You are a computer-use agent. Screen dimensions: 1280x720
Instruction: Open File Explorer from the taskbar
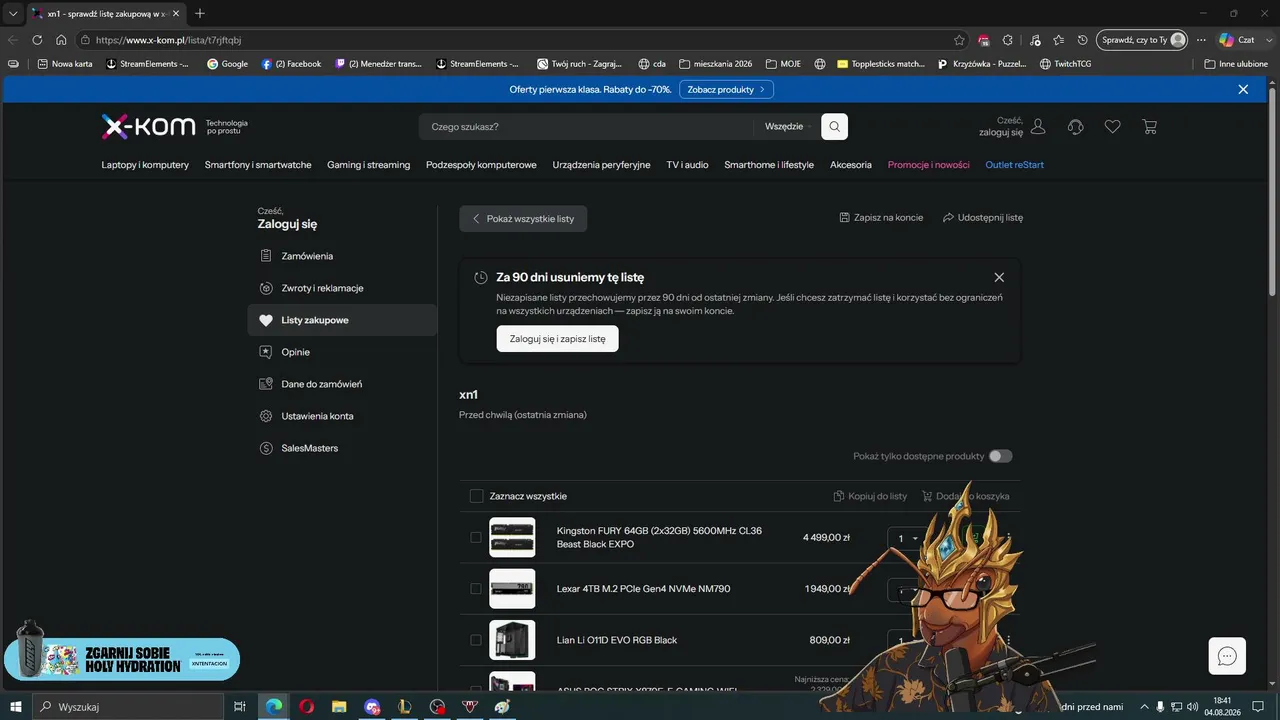click(x=339, y=707)
